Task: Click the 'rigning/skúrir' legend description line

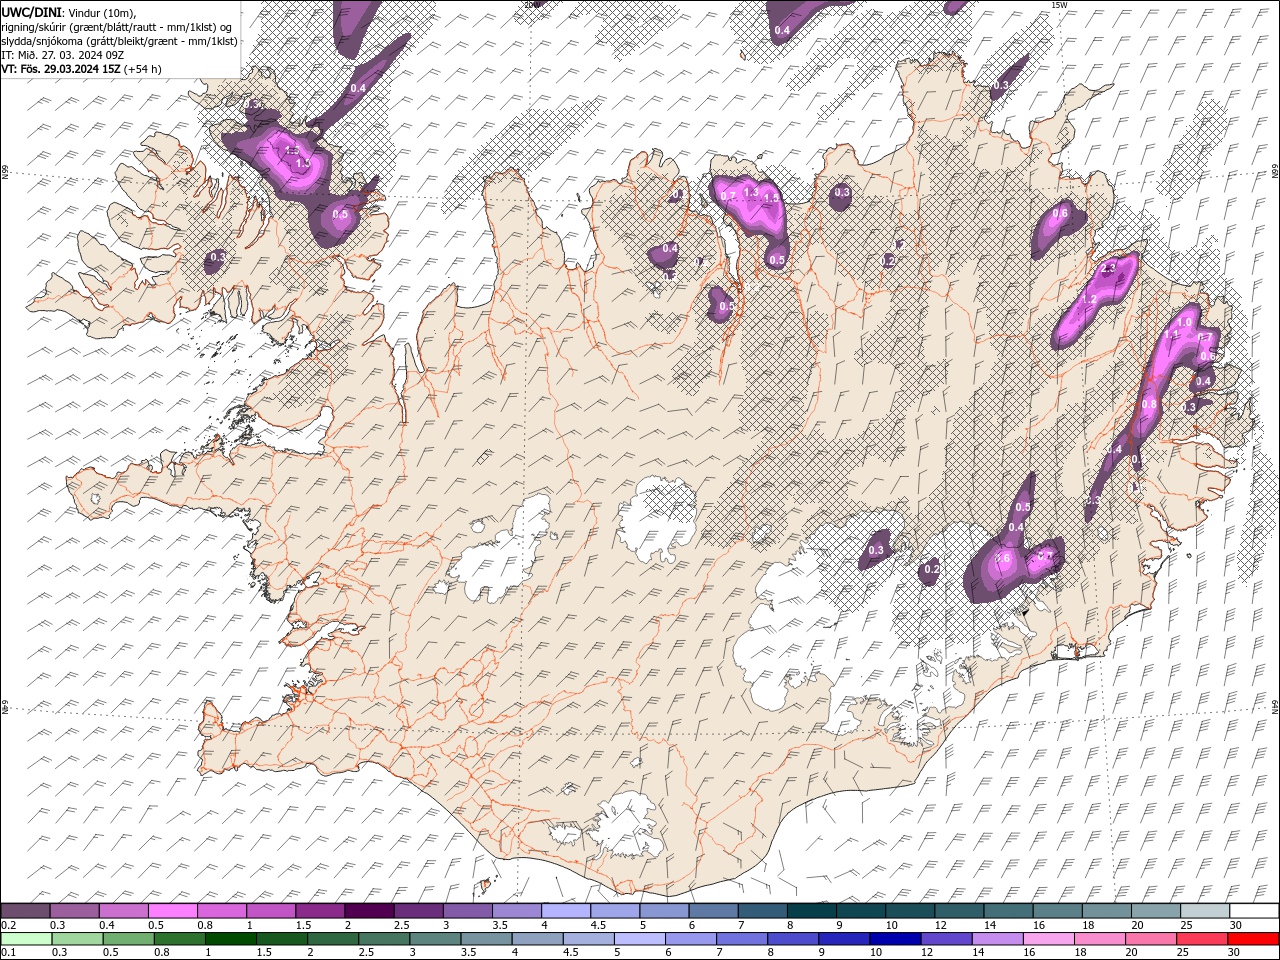Action: 117,27
